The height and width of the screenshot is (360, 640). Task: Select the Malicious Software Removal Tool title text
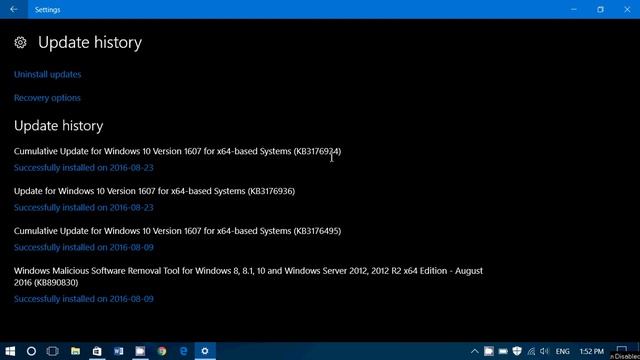[248, 276]
